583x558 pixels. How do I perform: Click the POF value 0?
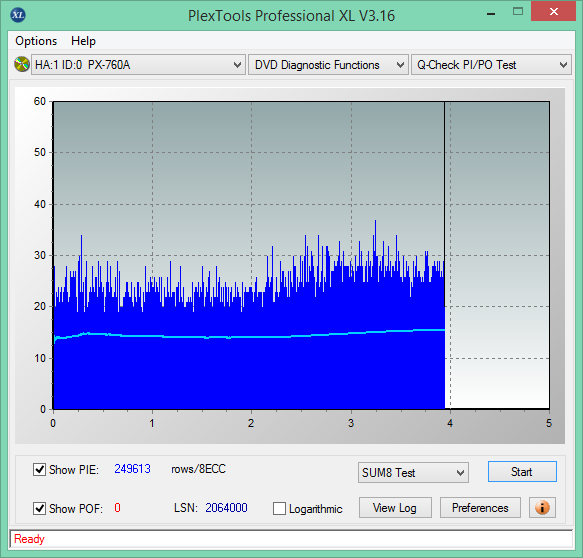tap(117, 508)
